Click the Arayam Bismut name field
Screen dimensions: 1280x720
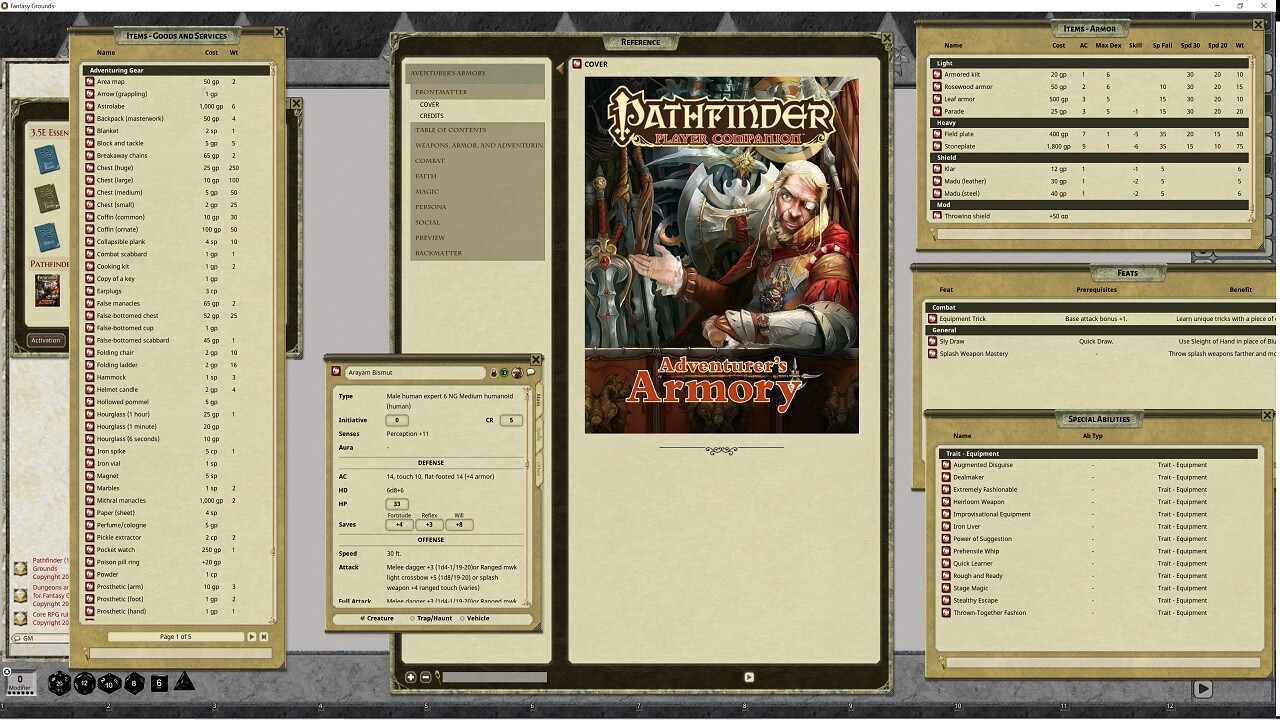click(415, 373)
